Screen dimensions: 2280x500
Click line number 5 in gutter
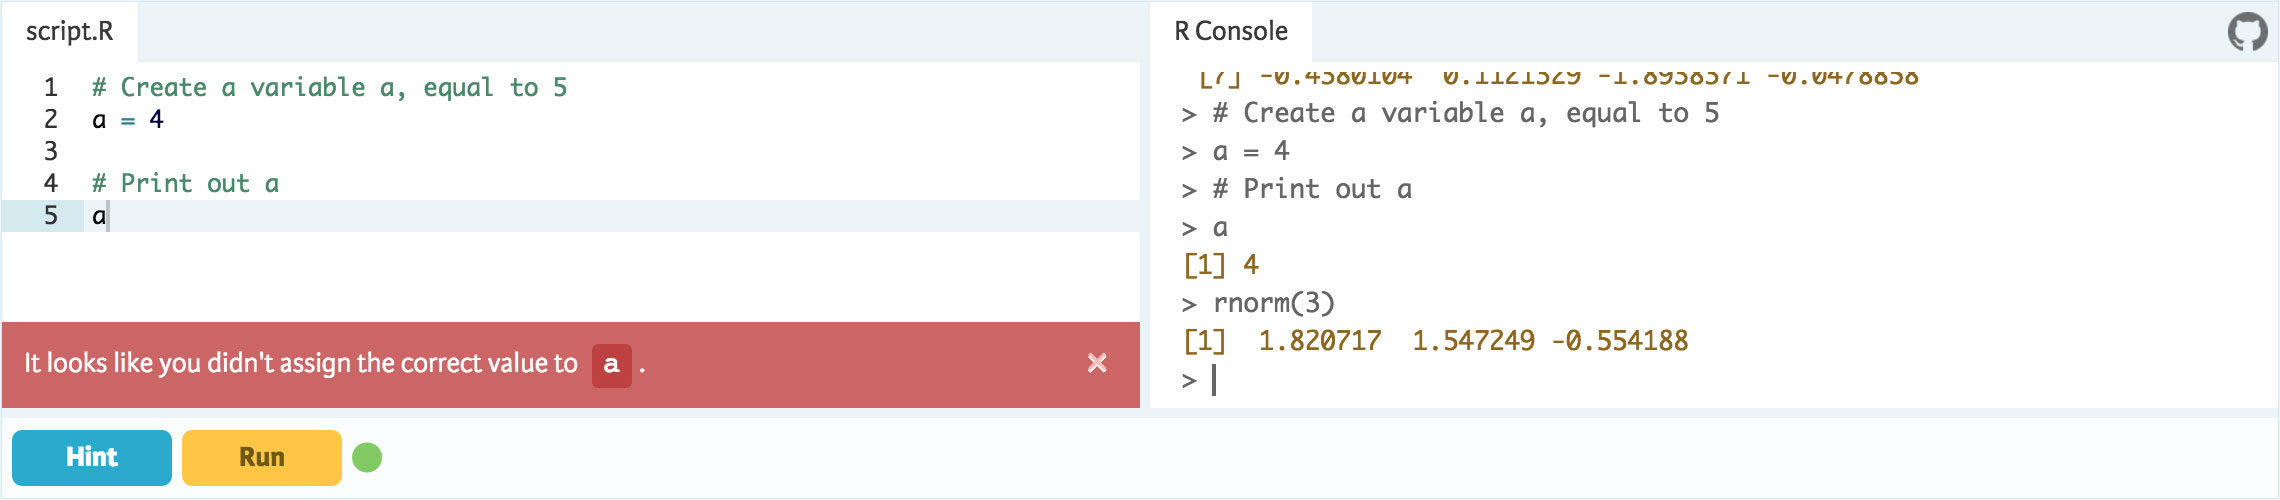pos(51,216)
